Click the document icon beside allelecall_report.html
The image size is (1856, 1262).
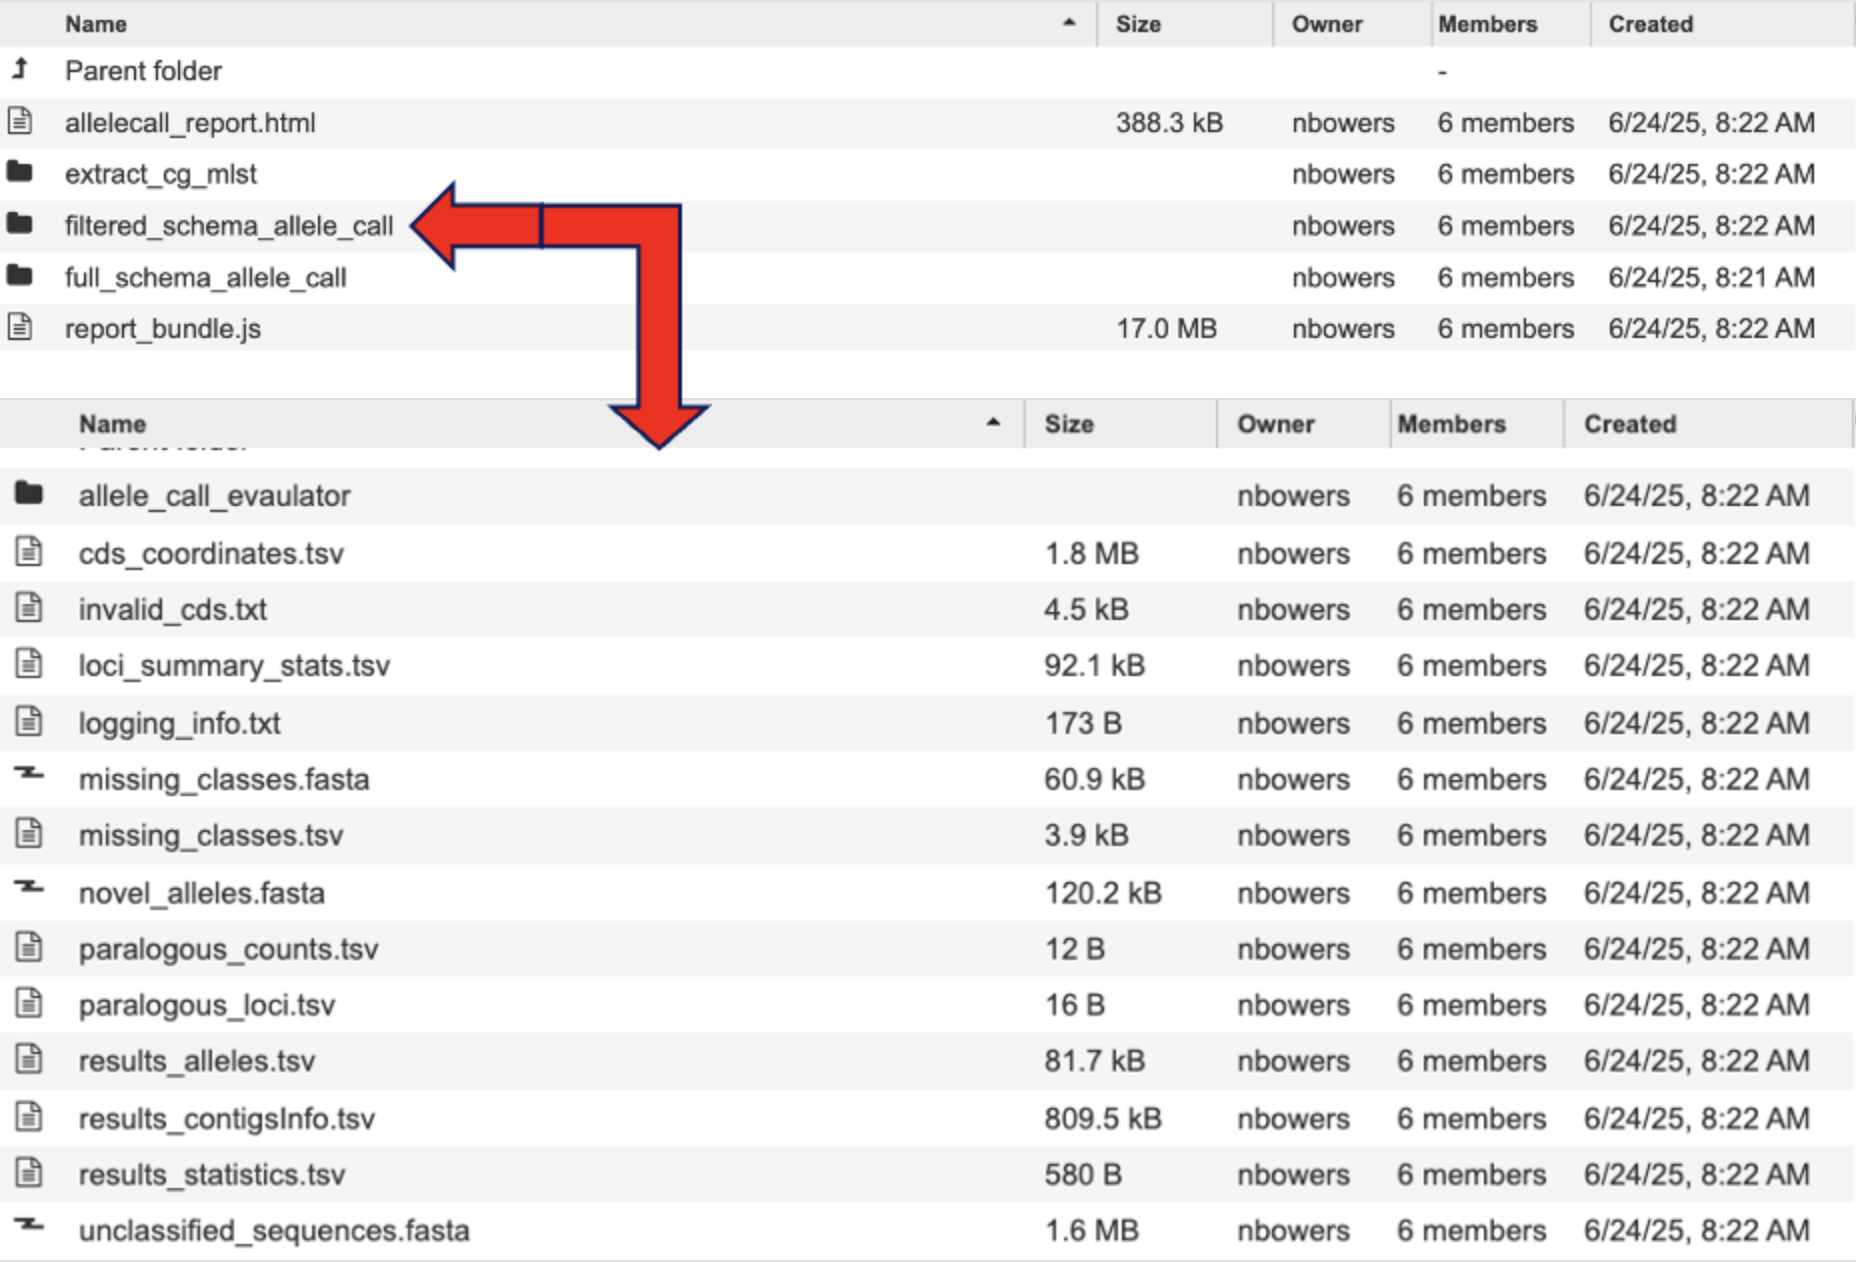tap(20, 122)
